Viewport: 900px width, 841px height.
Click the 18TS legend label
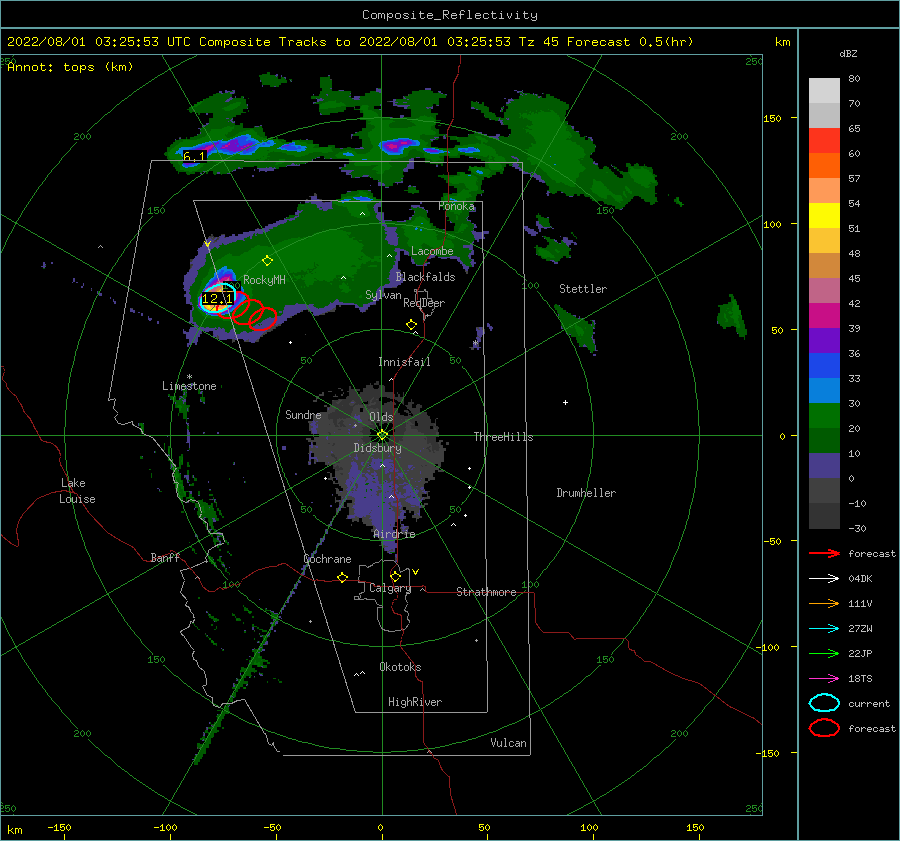(x=860, y=679)
